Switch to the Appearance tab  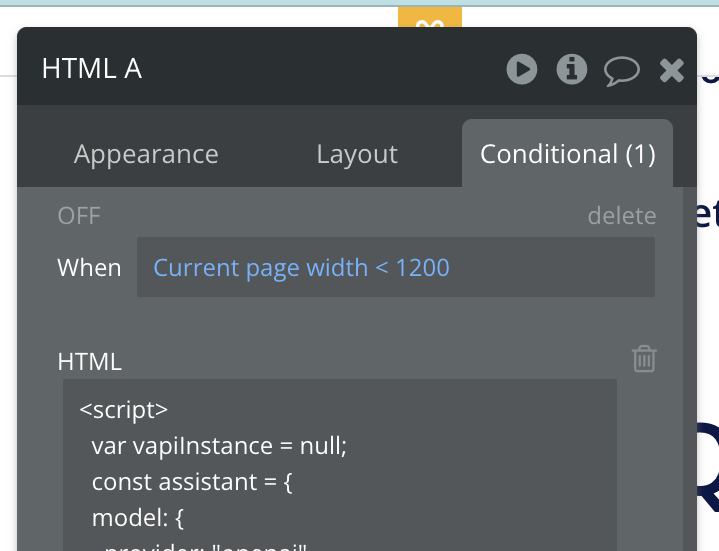point(146,154)
